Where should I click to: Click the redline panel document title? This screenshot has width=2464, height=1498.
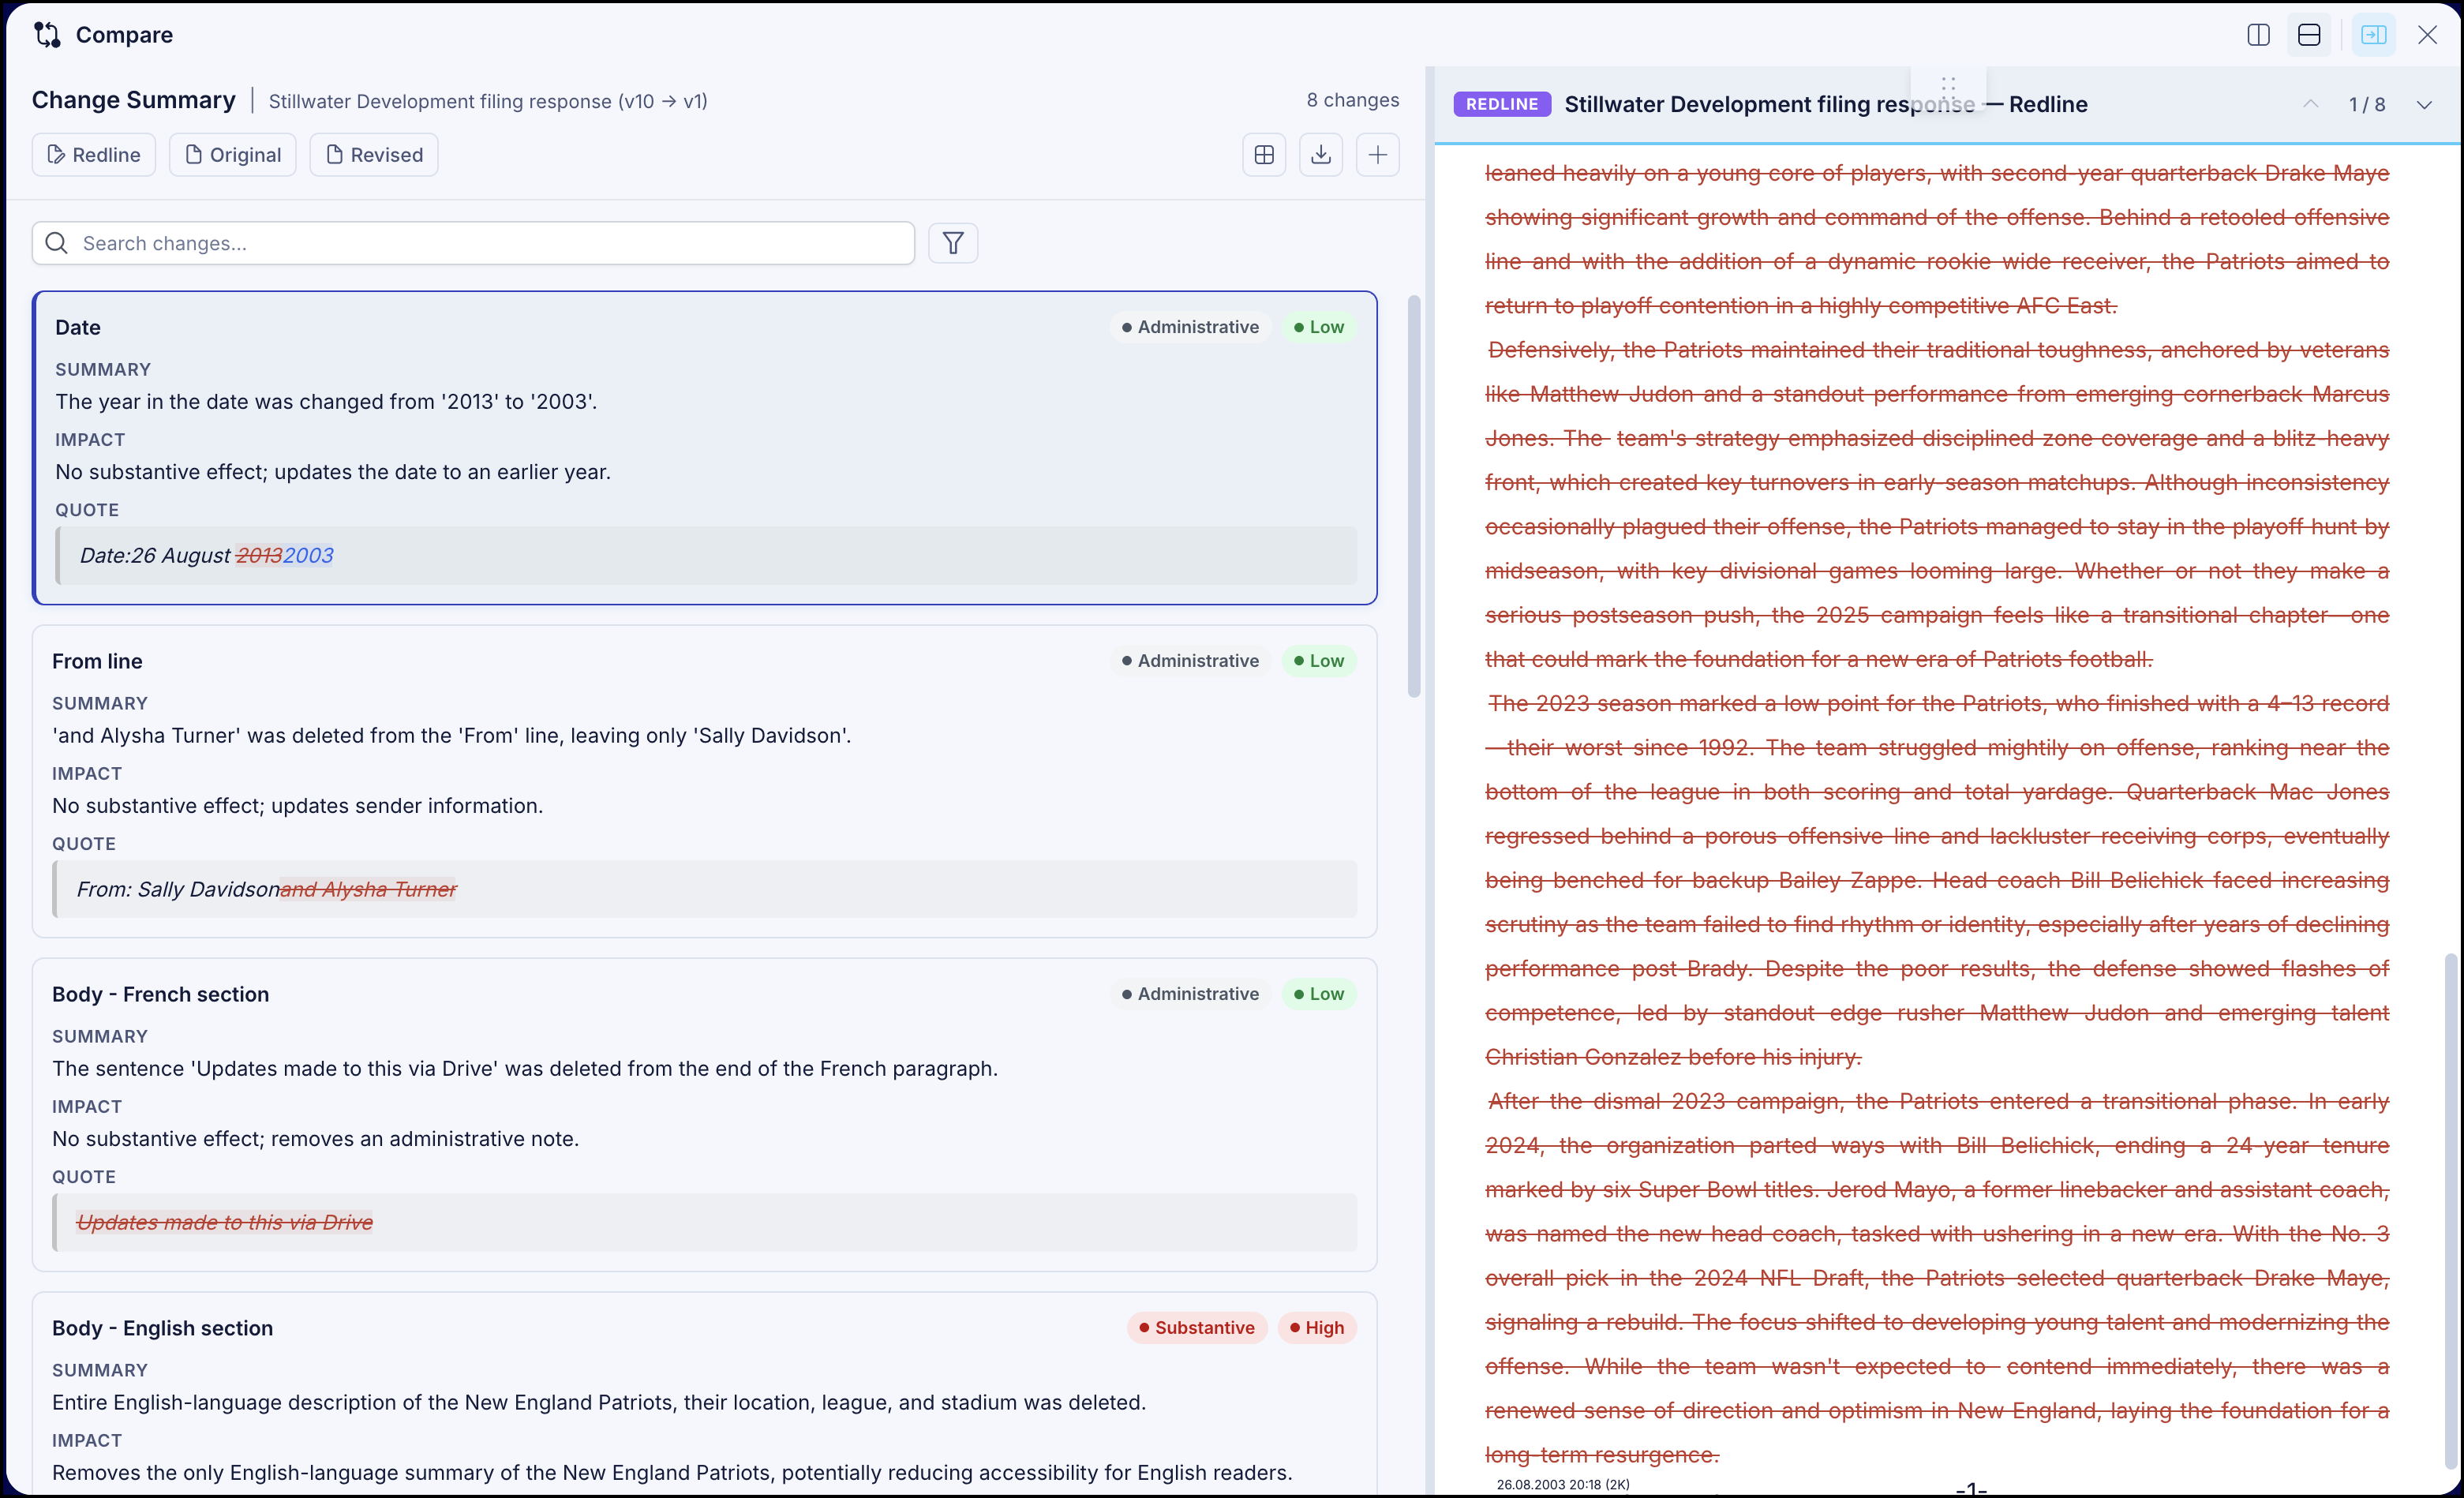1826,104
